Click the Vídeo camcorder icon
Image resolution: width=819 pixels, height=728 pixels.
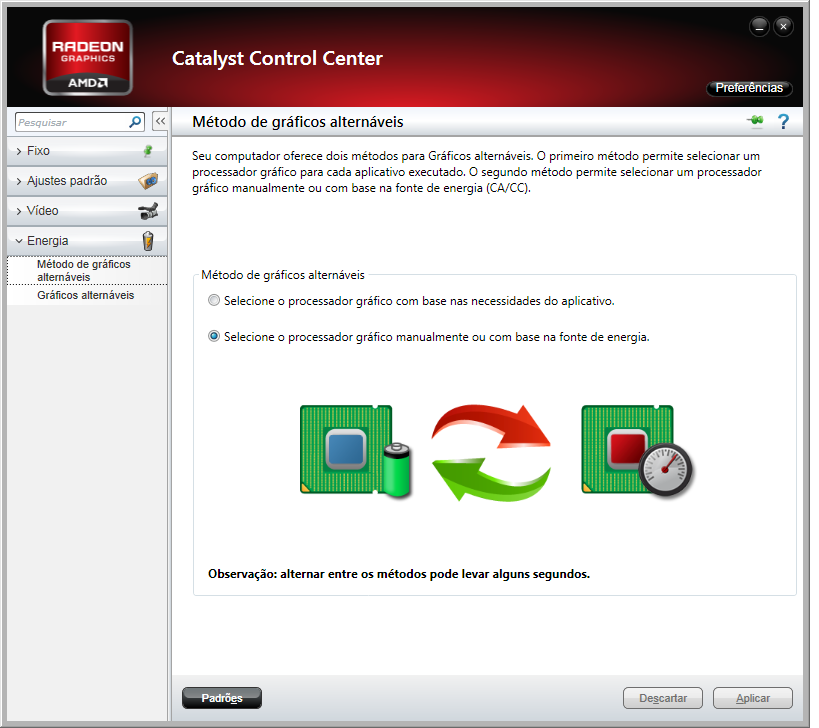click(148, 211)
